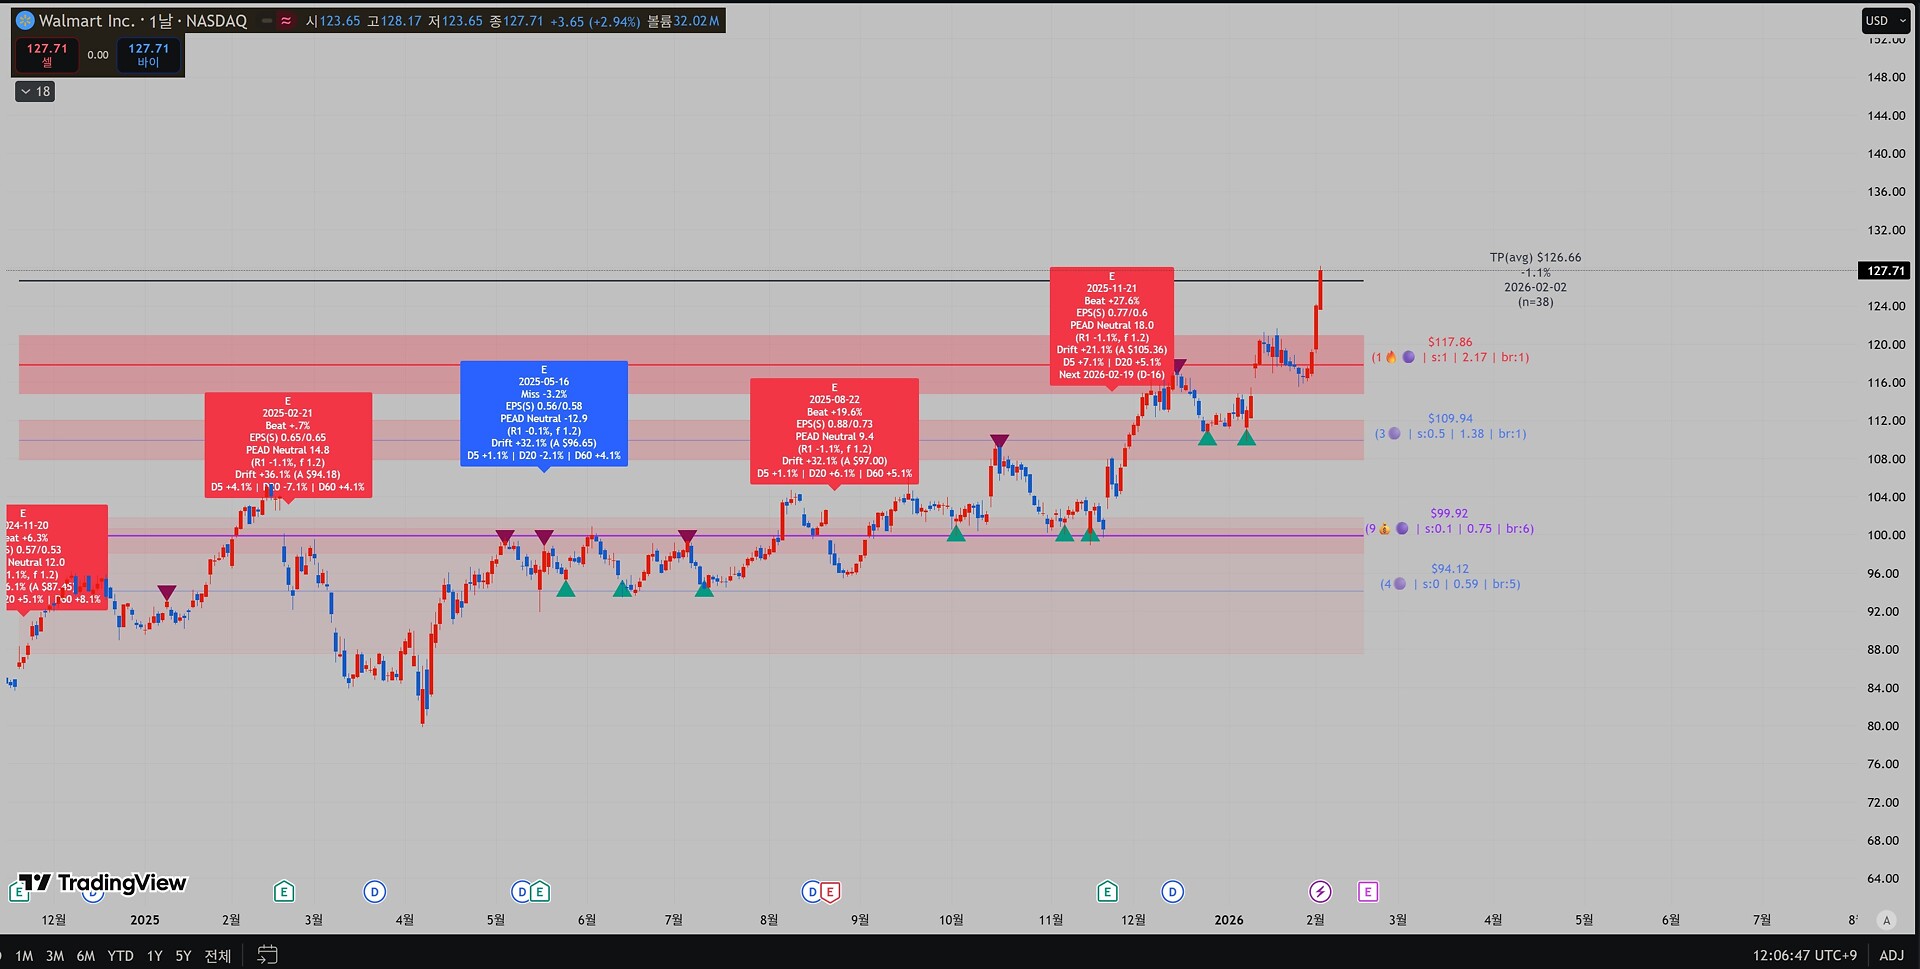Open the February 2025 green earnings E marker
1920x969 pixels.
pyautogui.click(x=284, y=891)
